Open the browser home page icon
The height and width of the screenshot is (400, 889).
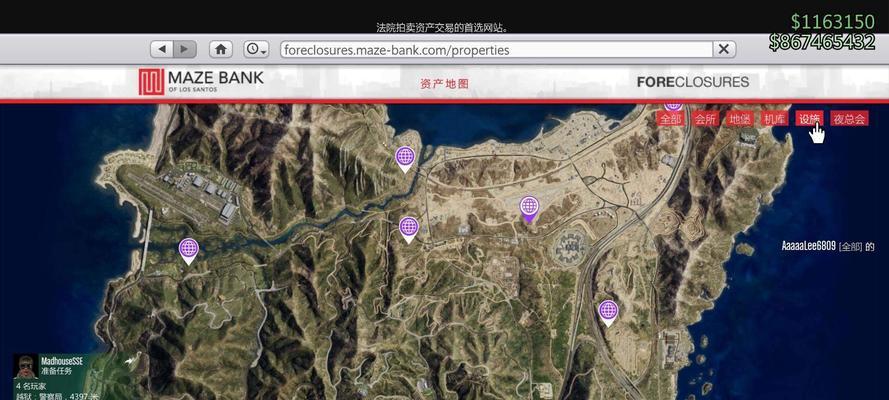(221, 49)
